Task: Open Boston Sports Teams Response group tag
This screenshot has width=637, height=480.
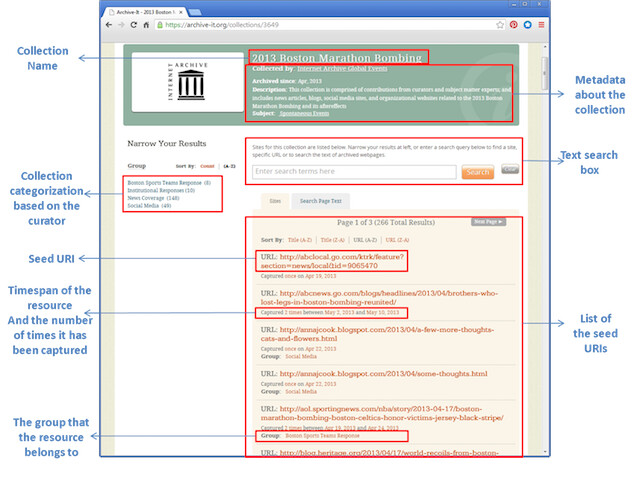Action: pos(322,436)
